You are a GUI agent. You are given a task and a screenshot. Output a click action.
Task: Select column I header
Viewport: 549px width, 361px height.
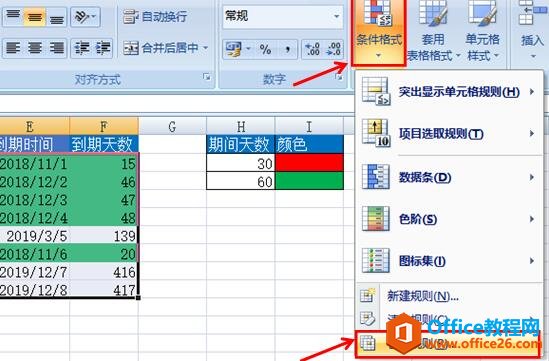(309, 126)
